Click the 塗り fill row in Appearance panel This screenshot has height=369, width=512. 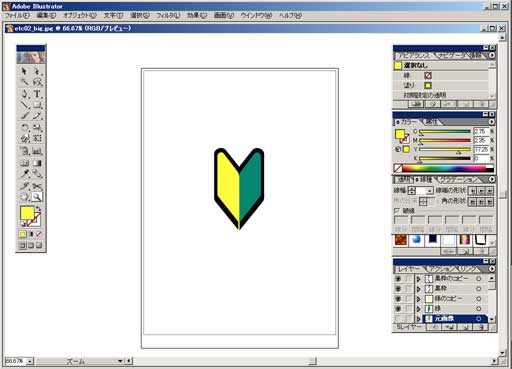(x=441, y=85)
